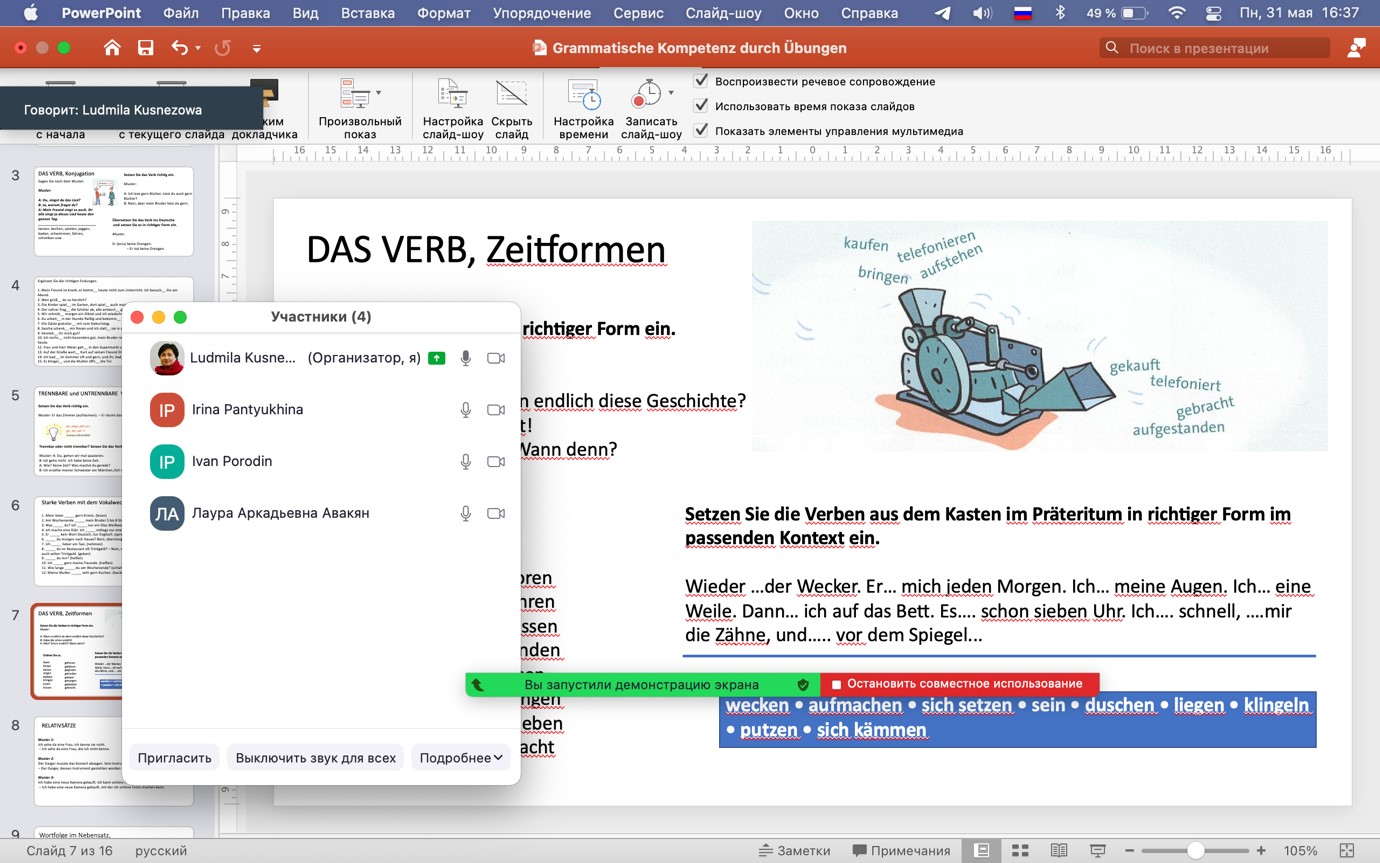Click the share icon in title bar
This screenshot has height=863, width=1380.
point(1356,48)
